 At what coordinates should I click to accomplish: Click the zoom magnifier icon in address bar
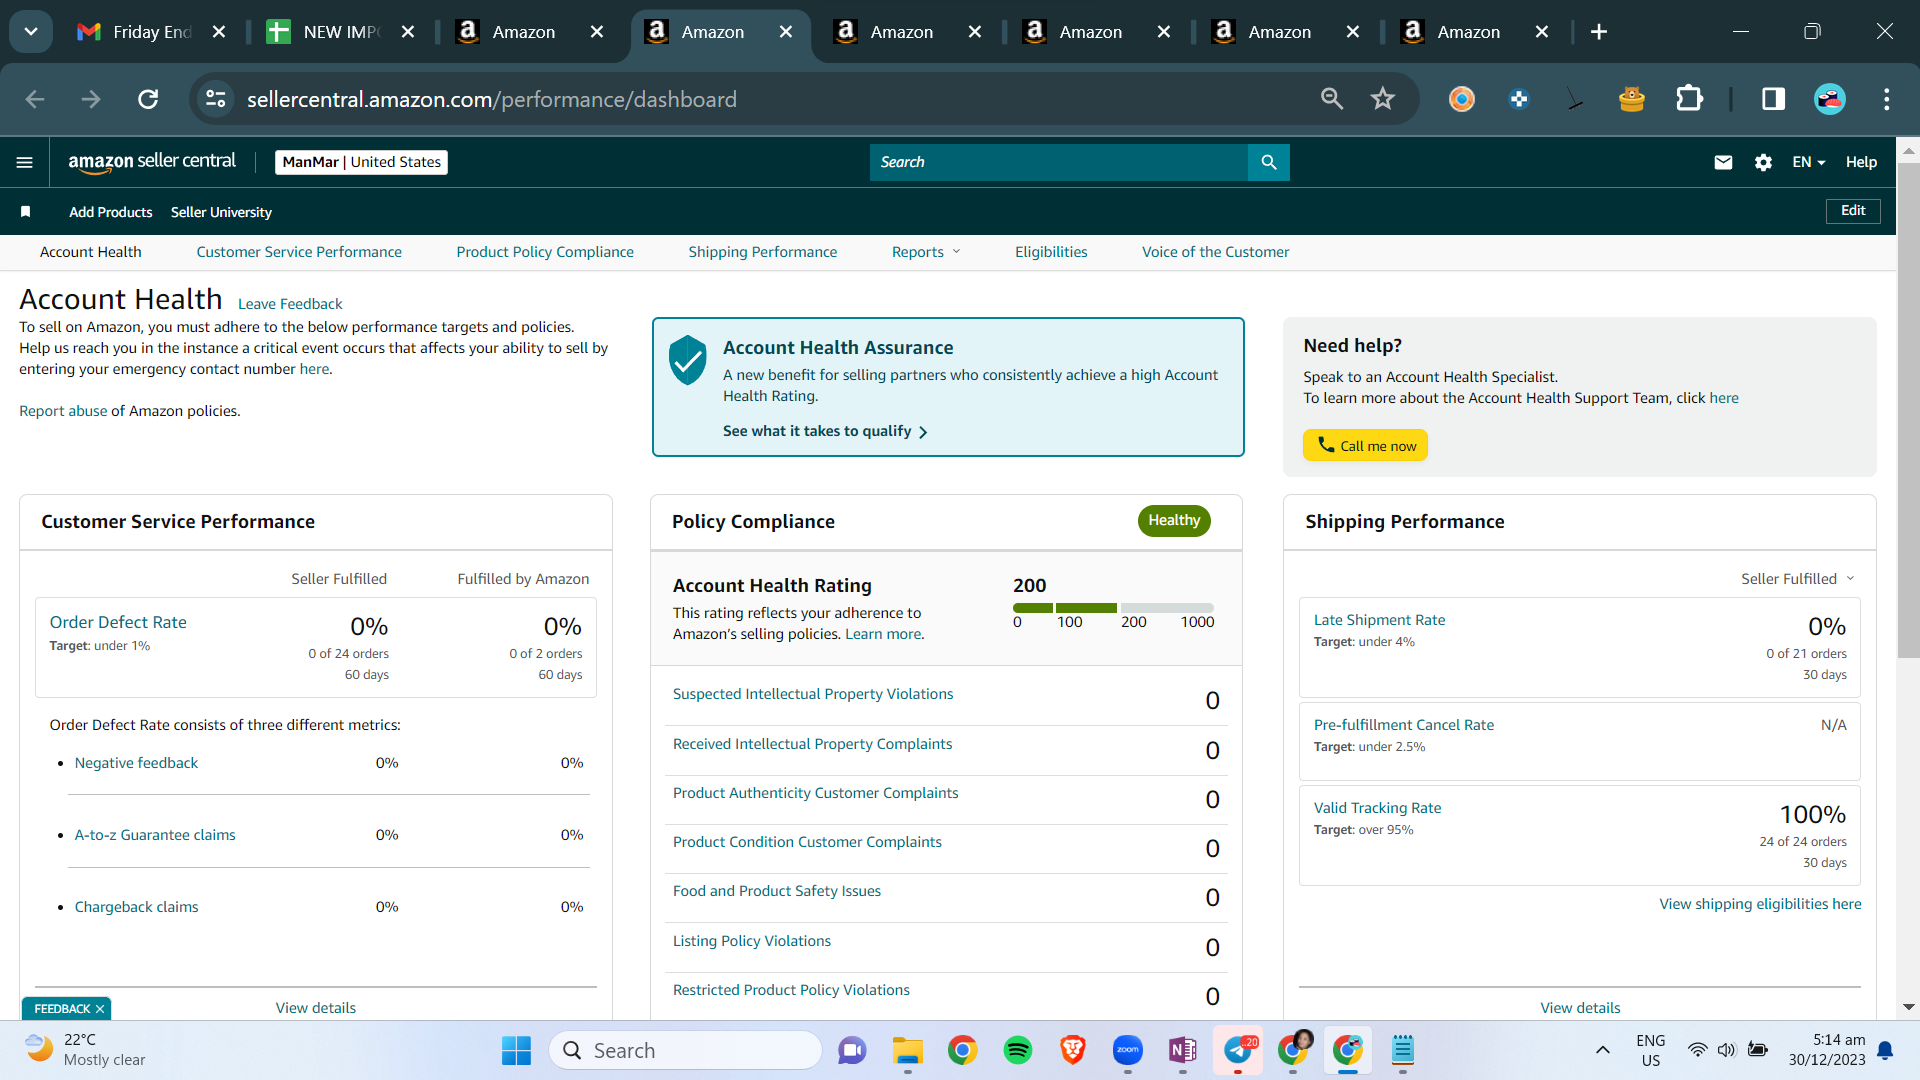(x=1331, y=99)
